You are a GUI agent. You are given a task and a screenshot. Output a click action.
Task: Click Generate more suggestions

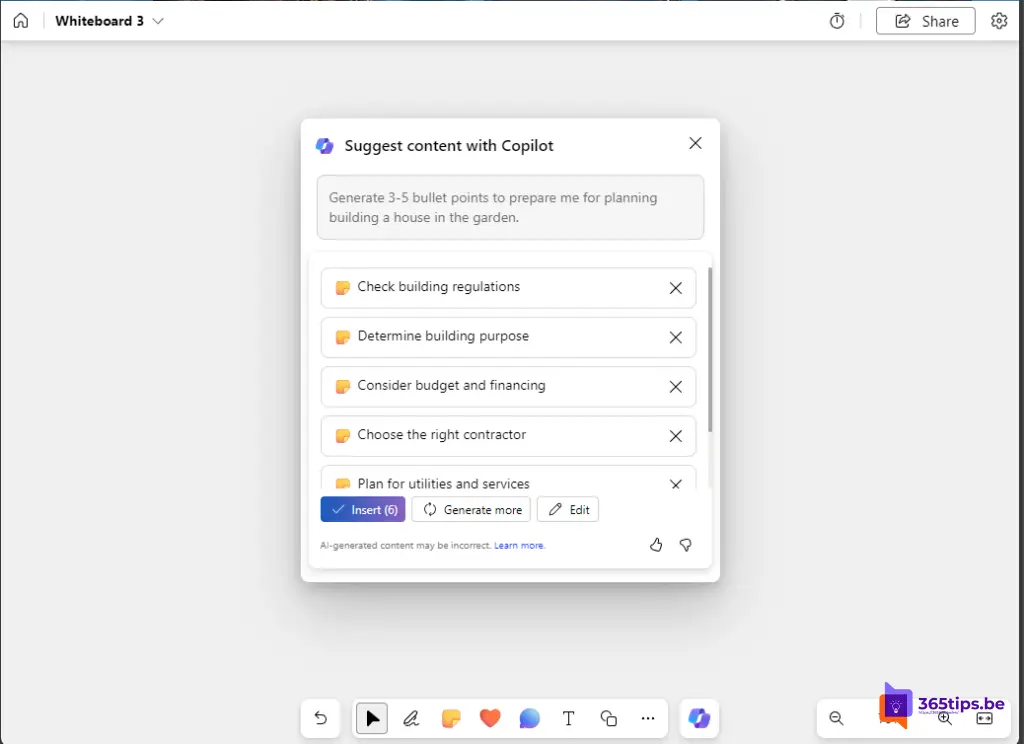[471, 510]
